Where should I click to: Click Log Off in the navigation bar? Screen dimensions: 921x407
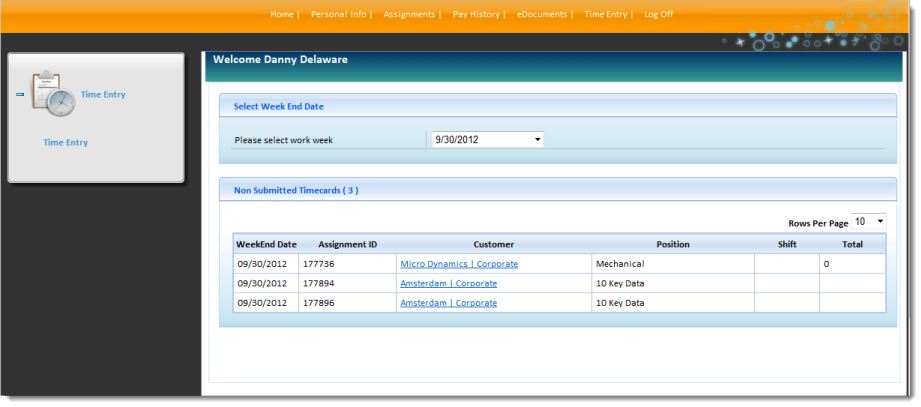click(658, 15)
